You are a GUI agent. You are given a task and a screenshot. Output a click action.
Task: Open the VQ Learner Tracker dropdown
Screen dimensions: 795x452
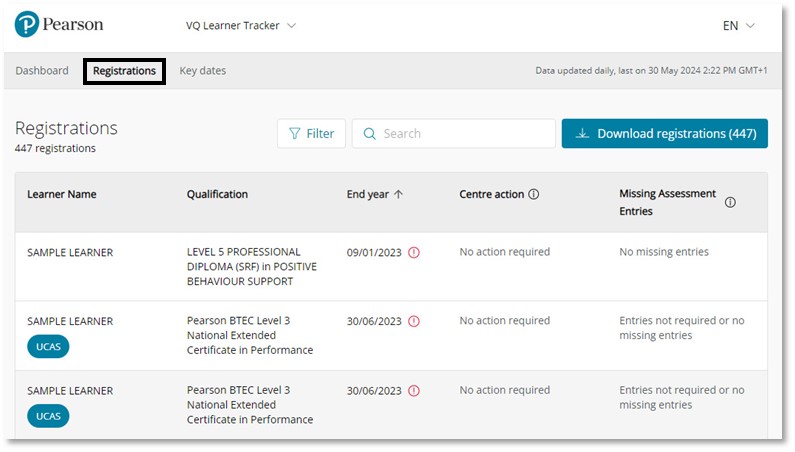241,26
